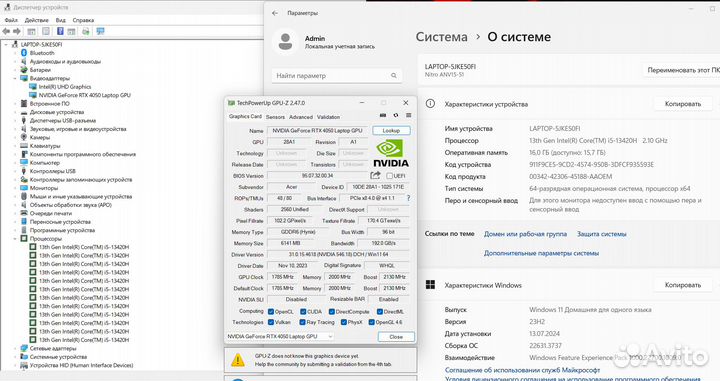Expand the Сетевые адаптеры tree node

point(15,348)
